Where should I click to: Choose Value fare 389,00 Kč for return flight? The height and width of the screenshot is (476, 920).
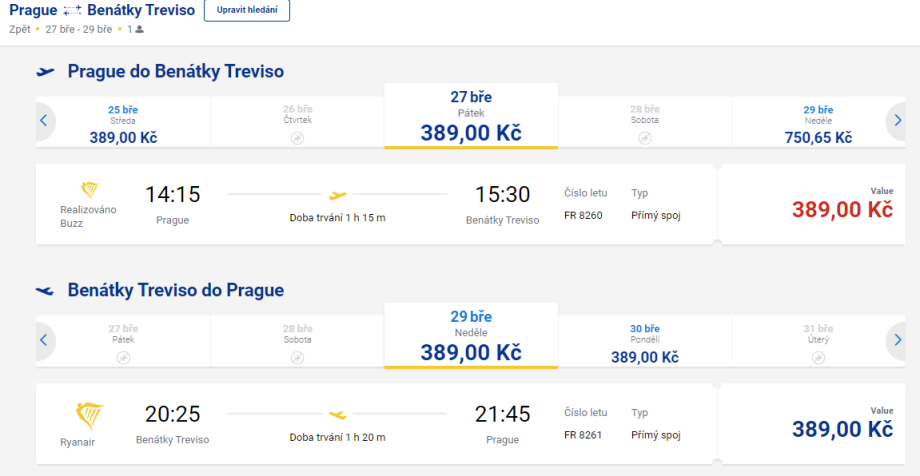(x=817, y=423)
